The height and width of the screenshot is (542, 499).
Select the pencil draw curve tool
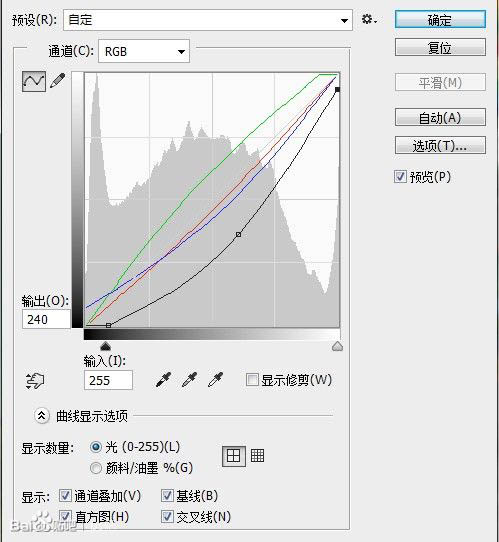coord(58,81)
